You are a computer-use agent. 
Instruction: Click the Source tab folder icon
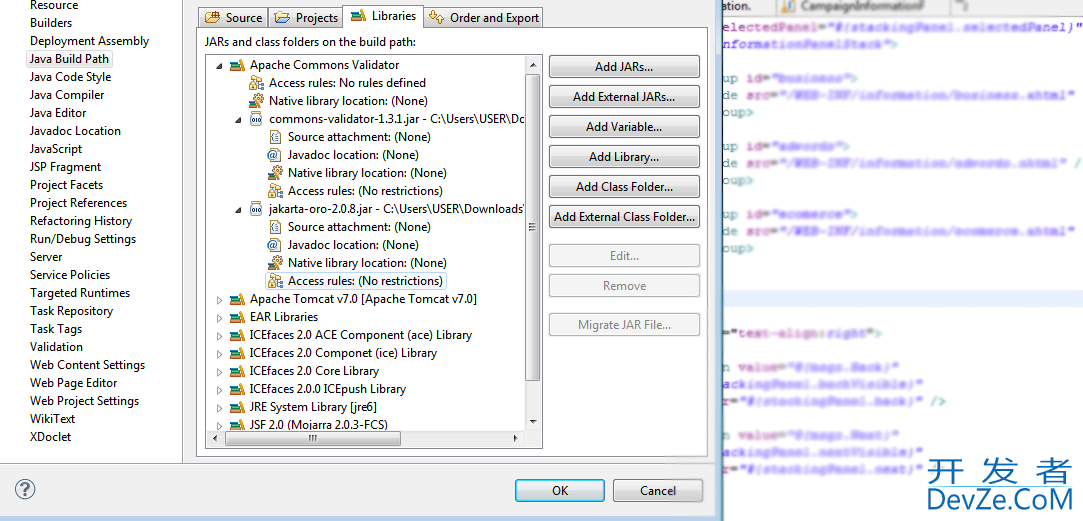pos(213,17)
